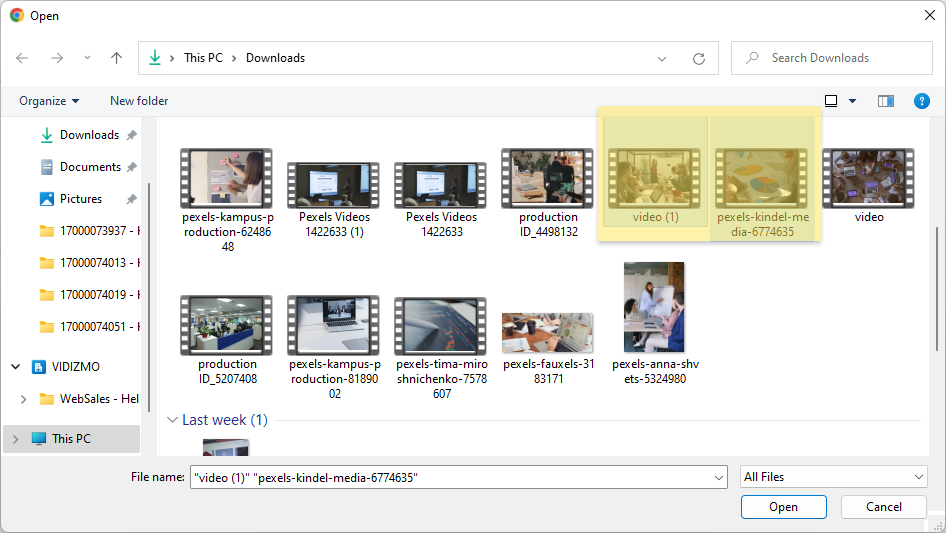Collapse the VIDIZMO tree node

(x=15, y=367)
